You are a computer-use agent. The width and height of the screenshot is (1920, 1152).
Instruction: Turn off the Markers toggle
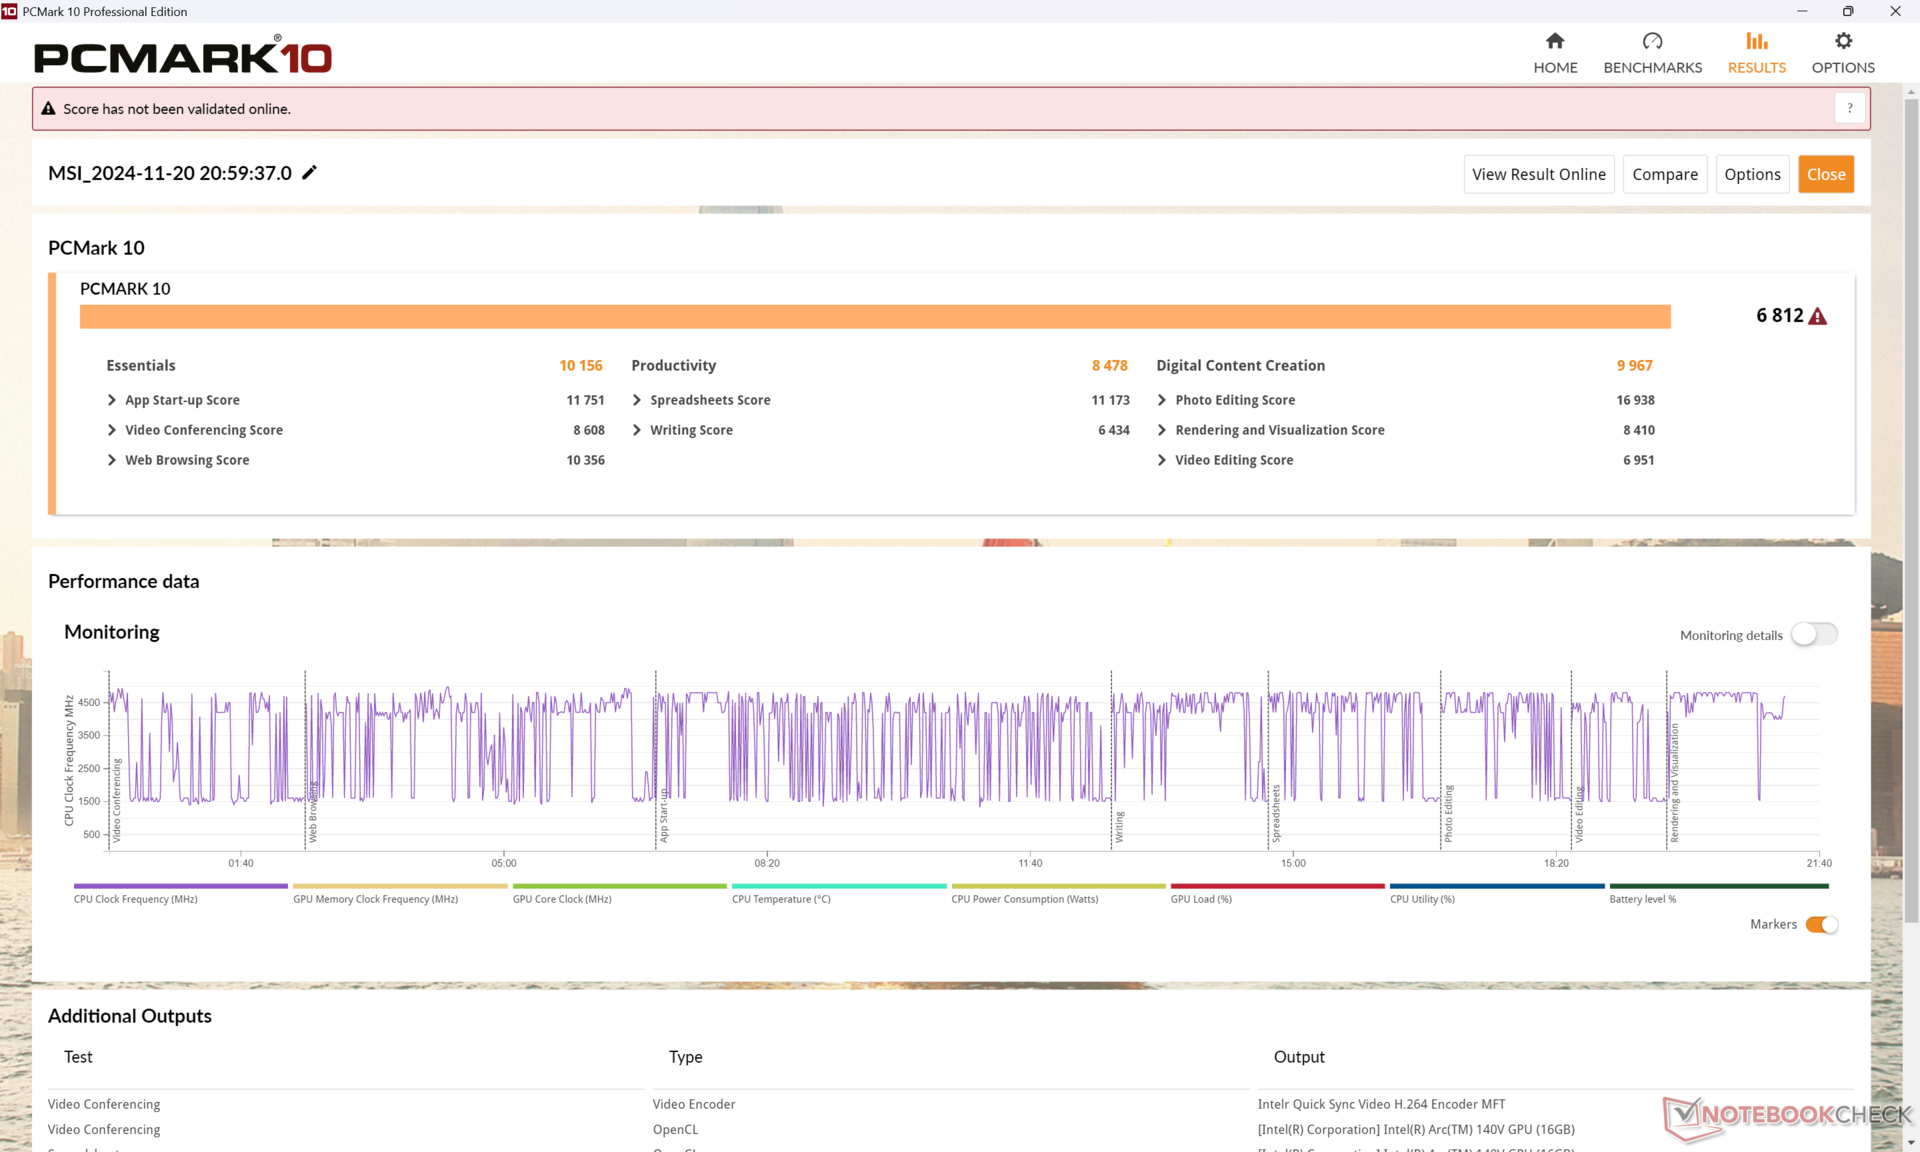tap(1821, 925)
